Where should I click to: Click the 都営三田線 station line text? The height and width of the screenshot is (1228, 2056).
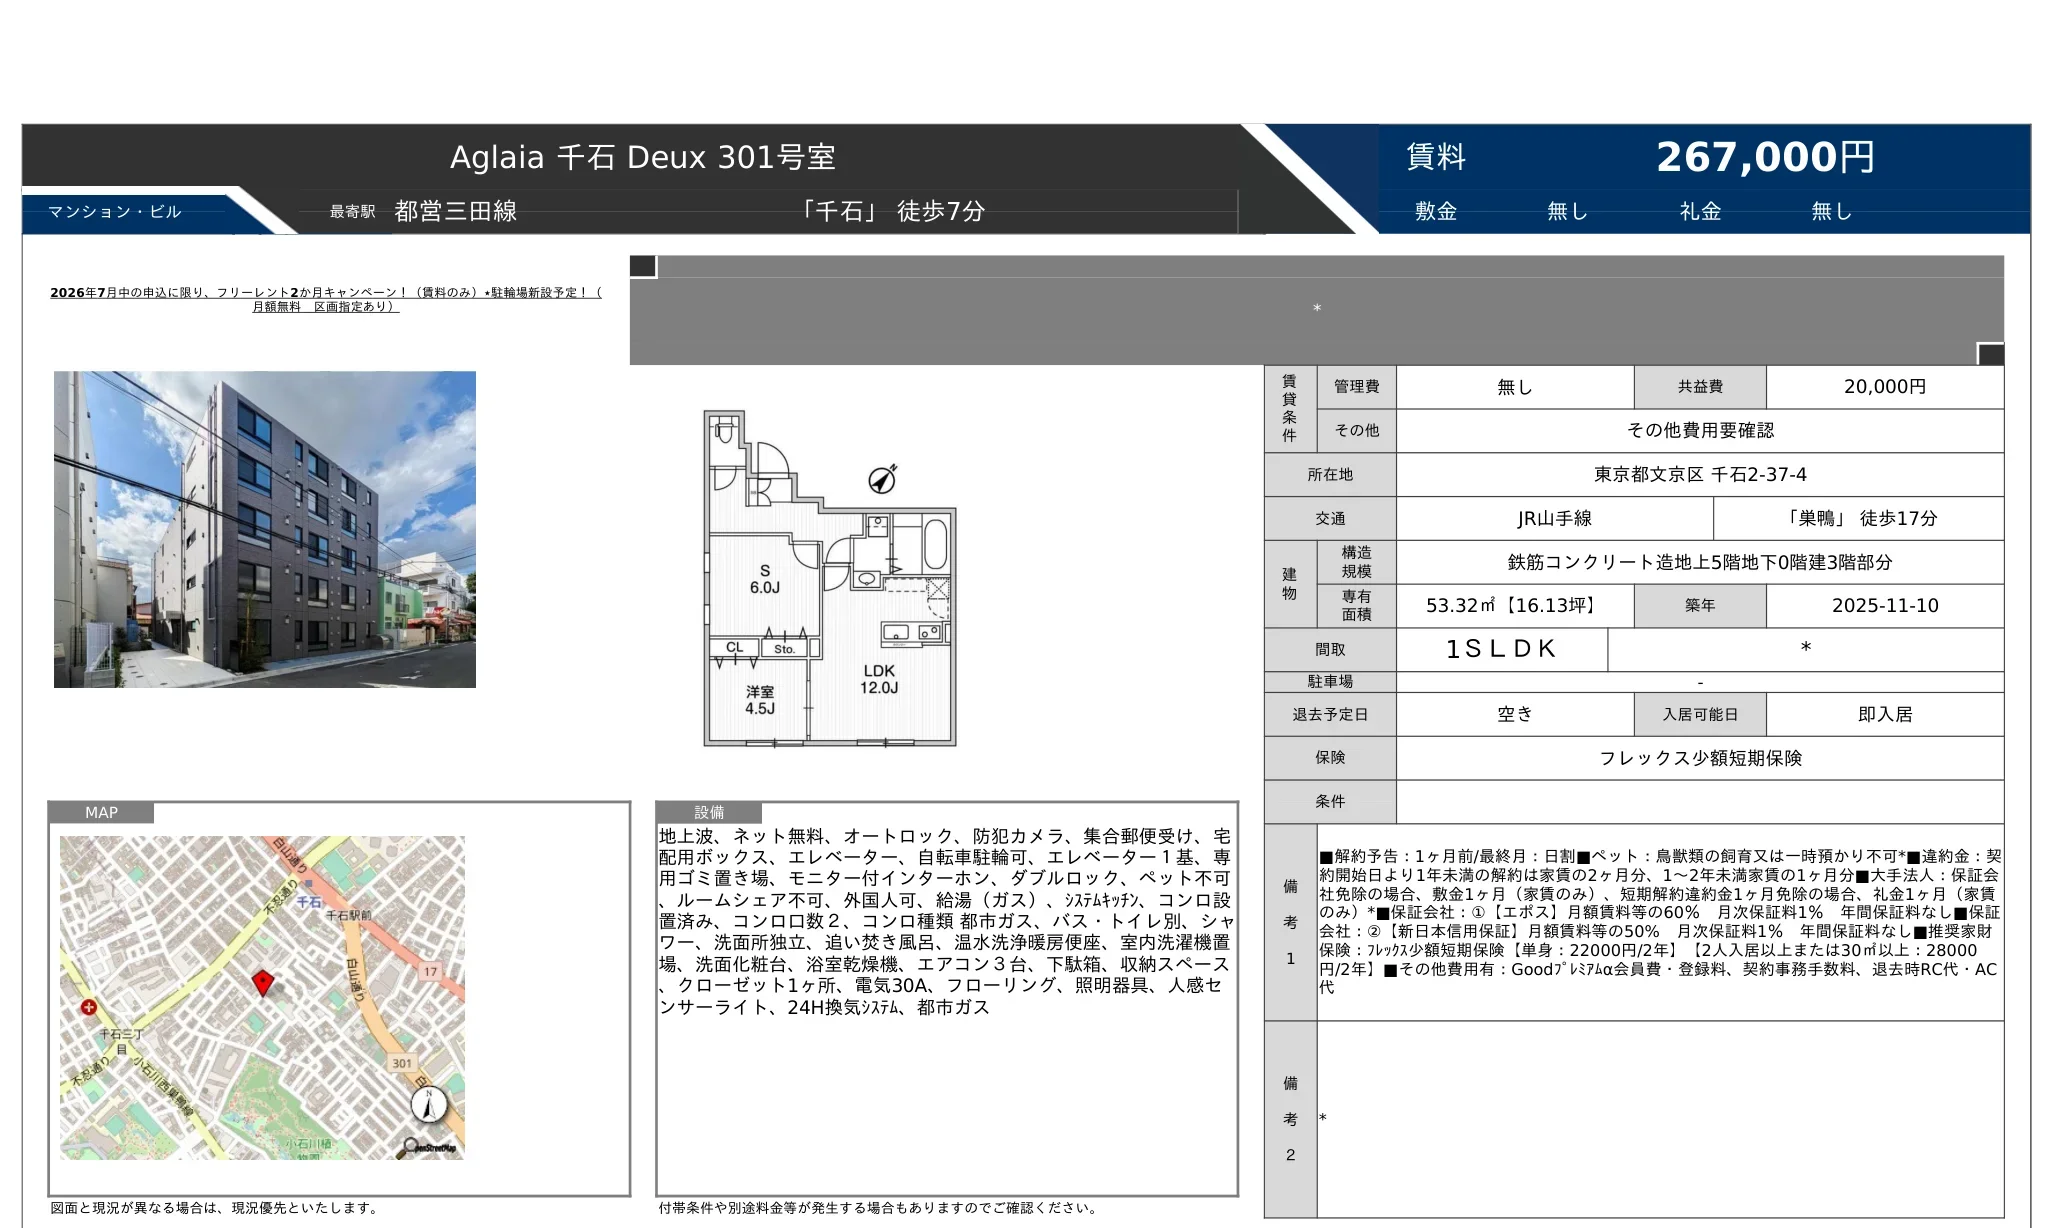click(455, 211)
